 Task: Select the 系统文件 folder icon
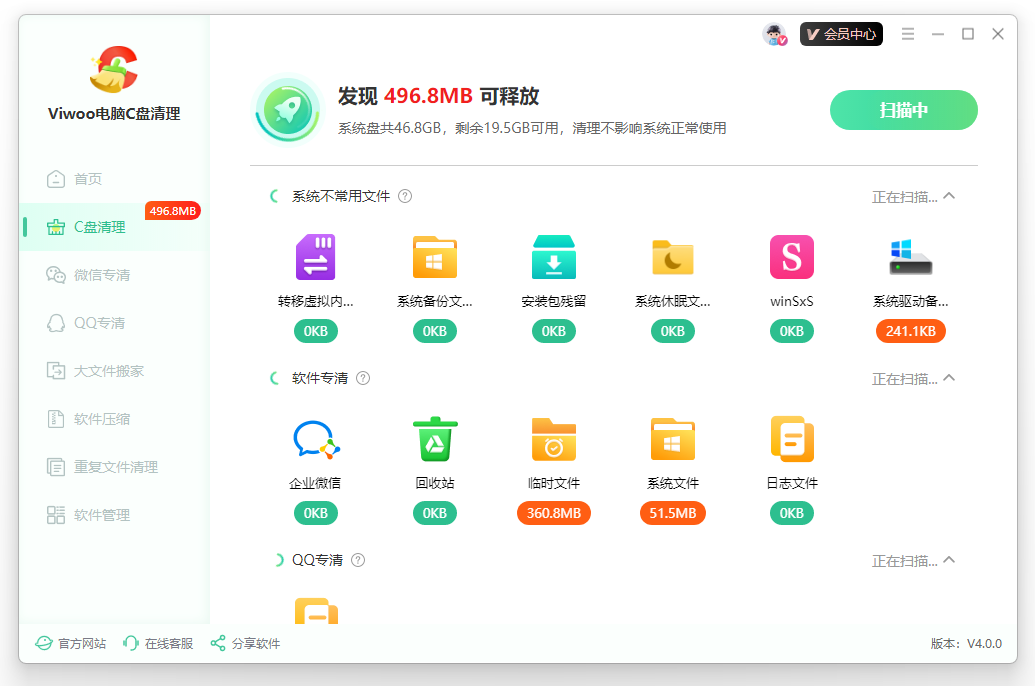672,439
